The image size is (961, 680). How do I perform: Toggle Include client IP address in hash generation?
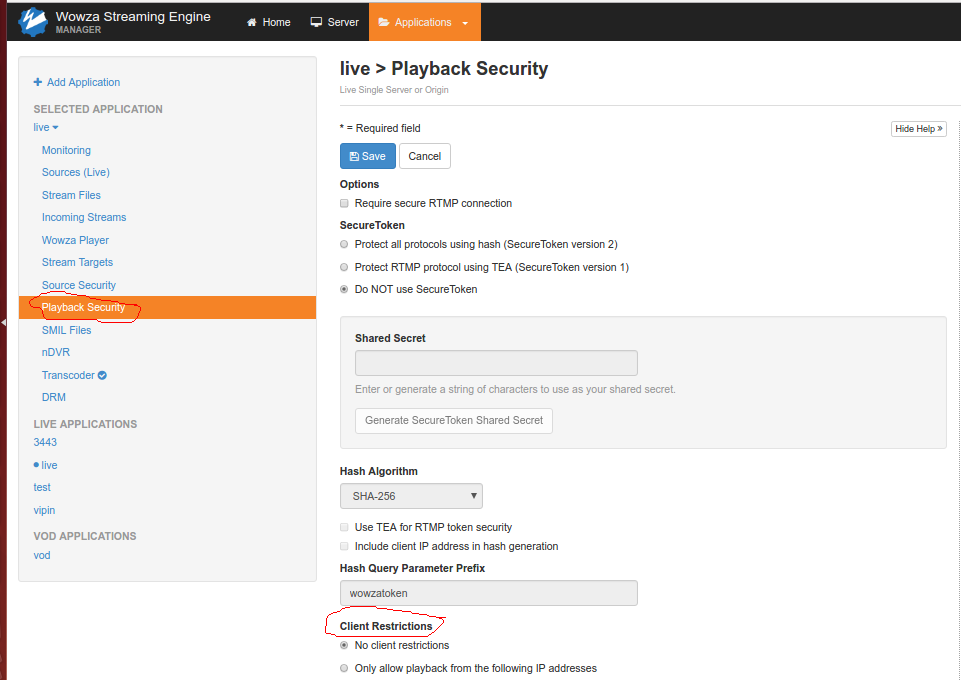pos(344,546)
